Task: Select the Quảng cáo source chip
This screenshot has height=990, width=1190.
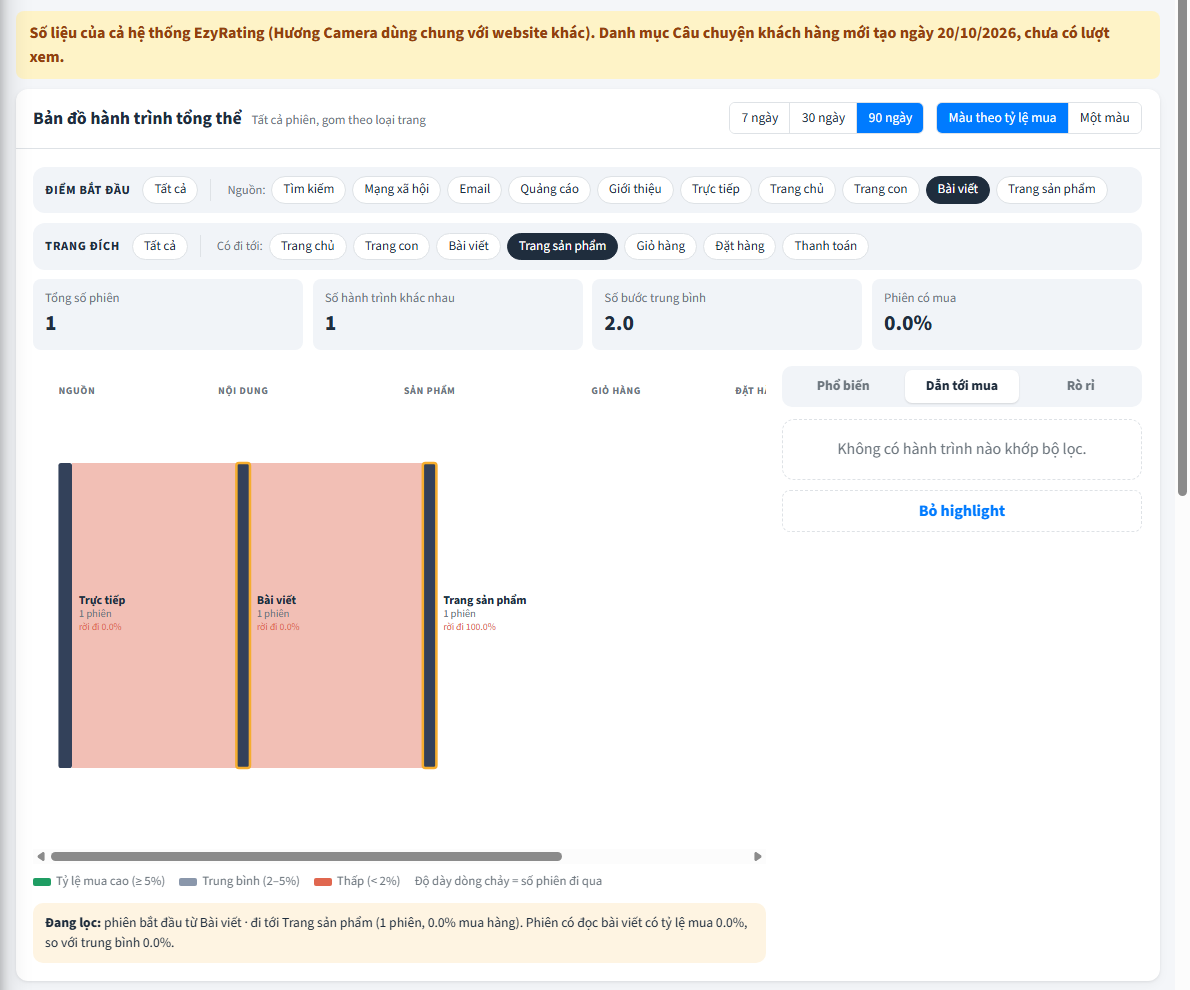Action: click(x=549, y=189)
